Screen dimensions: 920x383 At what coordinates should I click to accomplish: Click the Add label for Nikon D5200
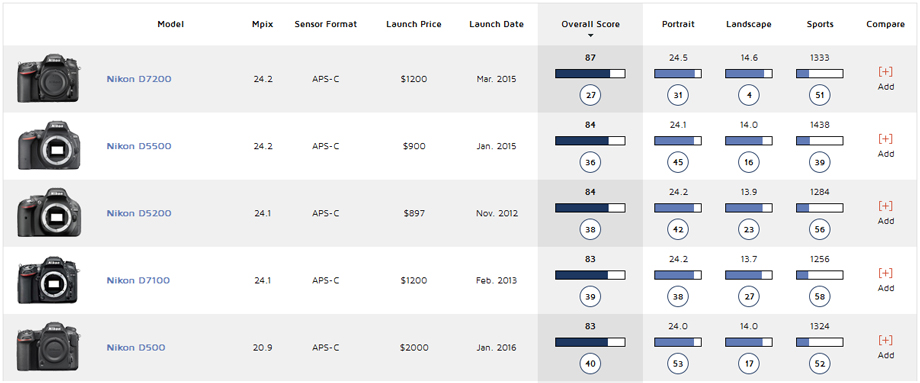point(885,221)
